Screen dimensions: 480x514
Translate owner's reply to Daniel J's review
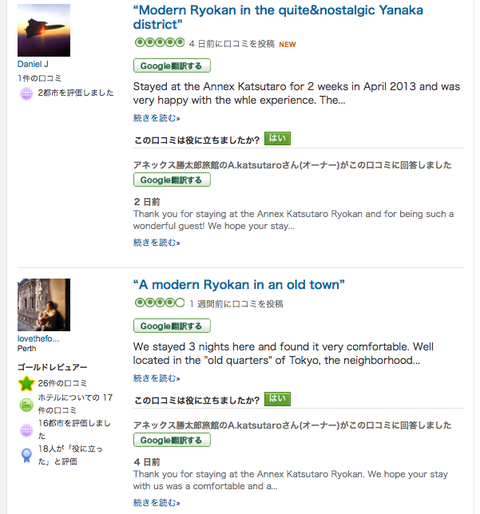(x=172, y=180)
